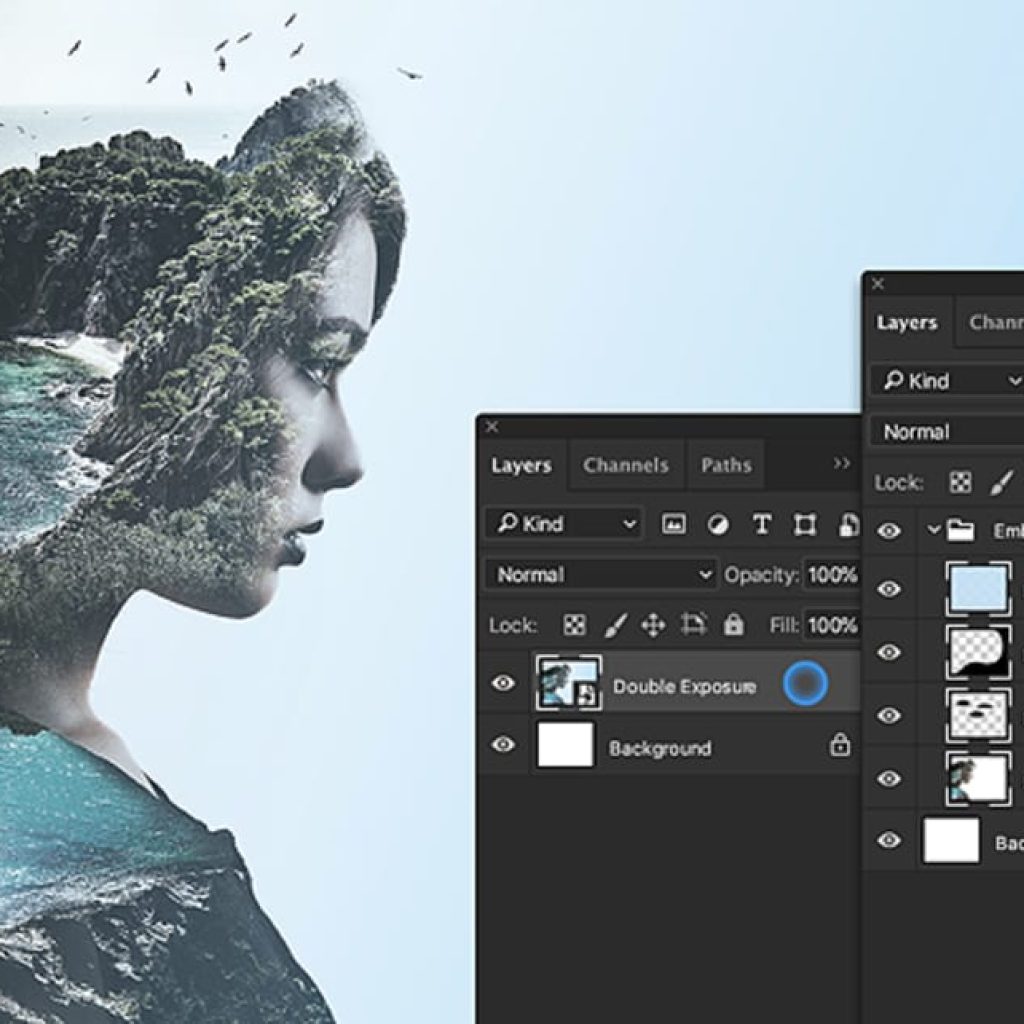This screenshot has width=1024, height=1024.
Task: Hide the black wave mask layer in right panel
Action: 888,652
